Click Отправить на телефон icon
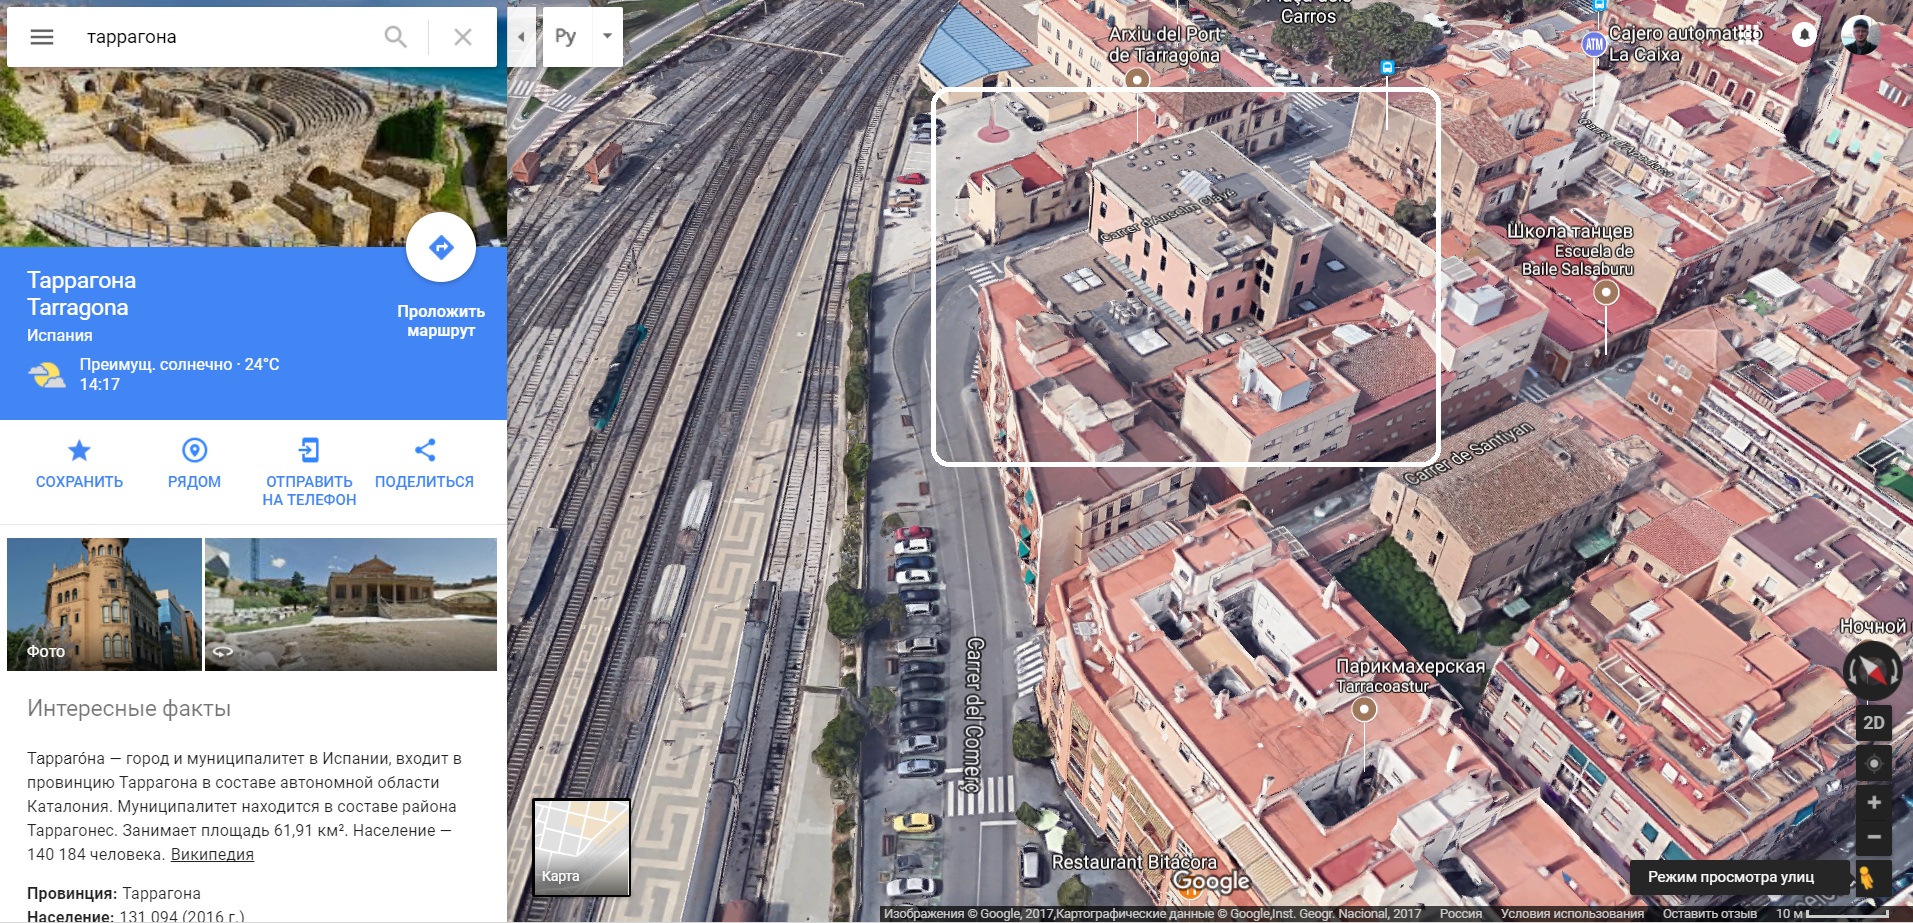 [x=309, y=450]
